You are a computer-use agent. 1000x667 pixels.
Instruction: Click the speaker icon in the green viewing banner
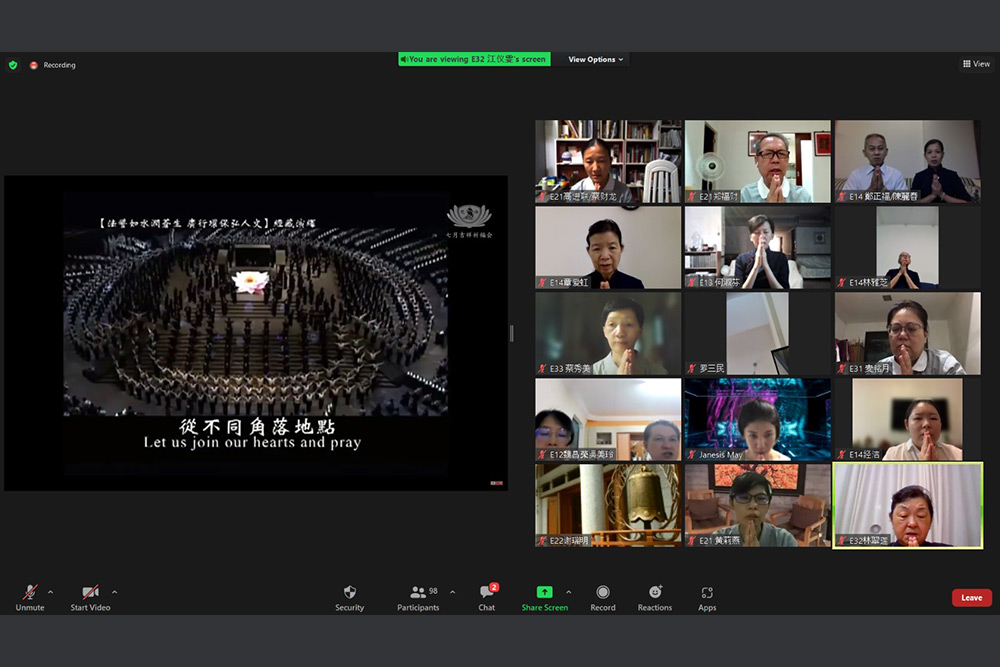[404, 59]
